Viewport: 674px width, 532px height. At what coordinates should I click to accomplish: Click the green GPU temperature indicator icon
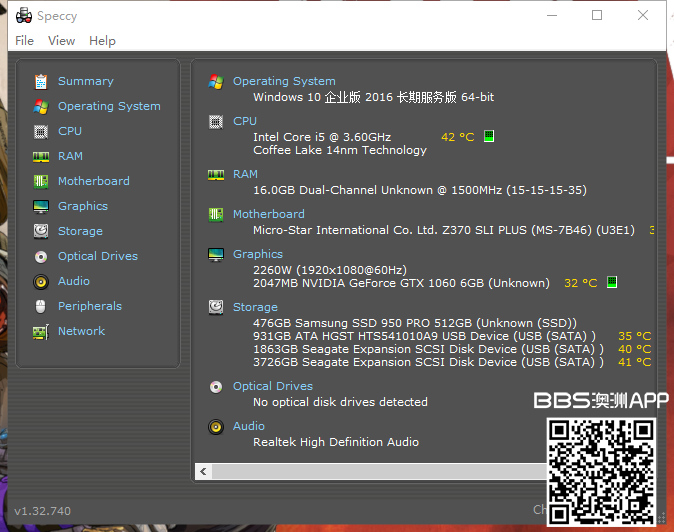612,282
